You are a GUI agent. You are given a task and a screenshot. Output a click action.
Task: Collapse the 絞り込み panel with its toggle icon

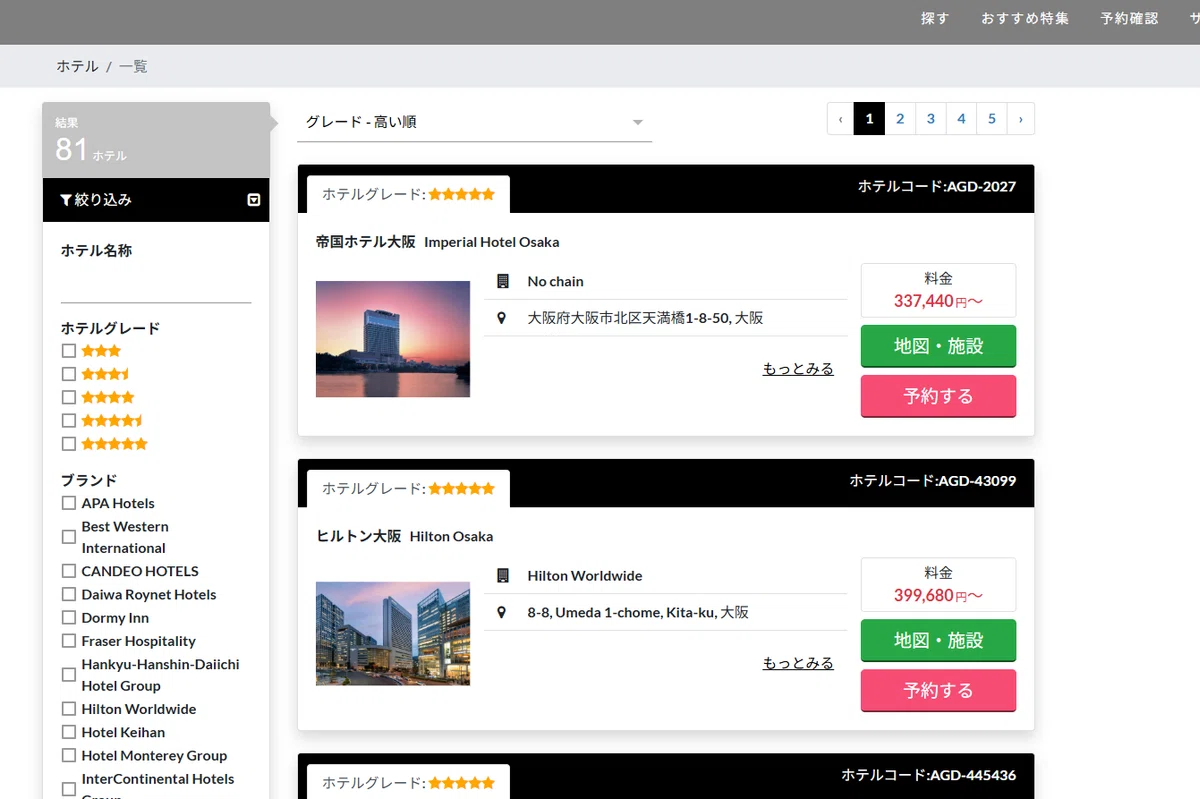pyautogui.click(x=254, y=200)
